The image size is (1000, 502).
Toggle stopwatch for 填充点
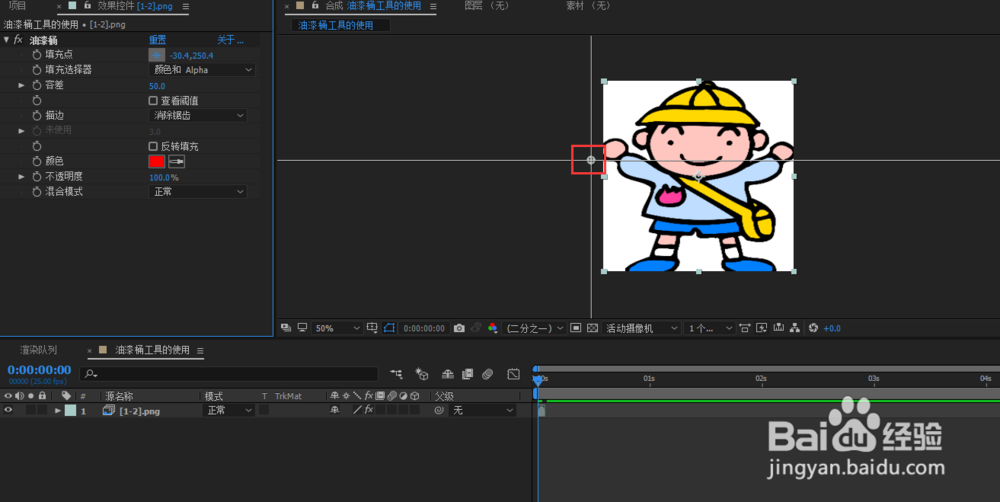[x=36, y=55]
